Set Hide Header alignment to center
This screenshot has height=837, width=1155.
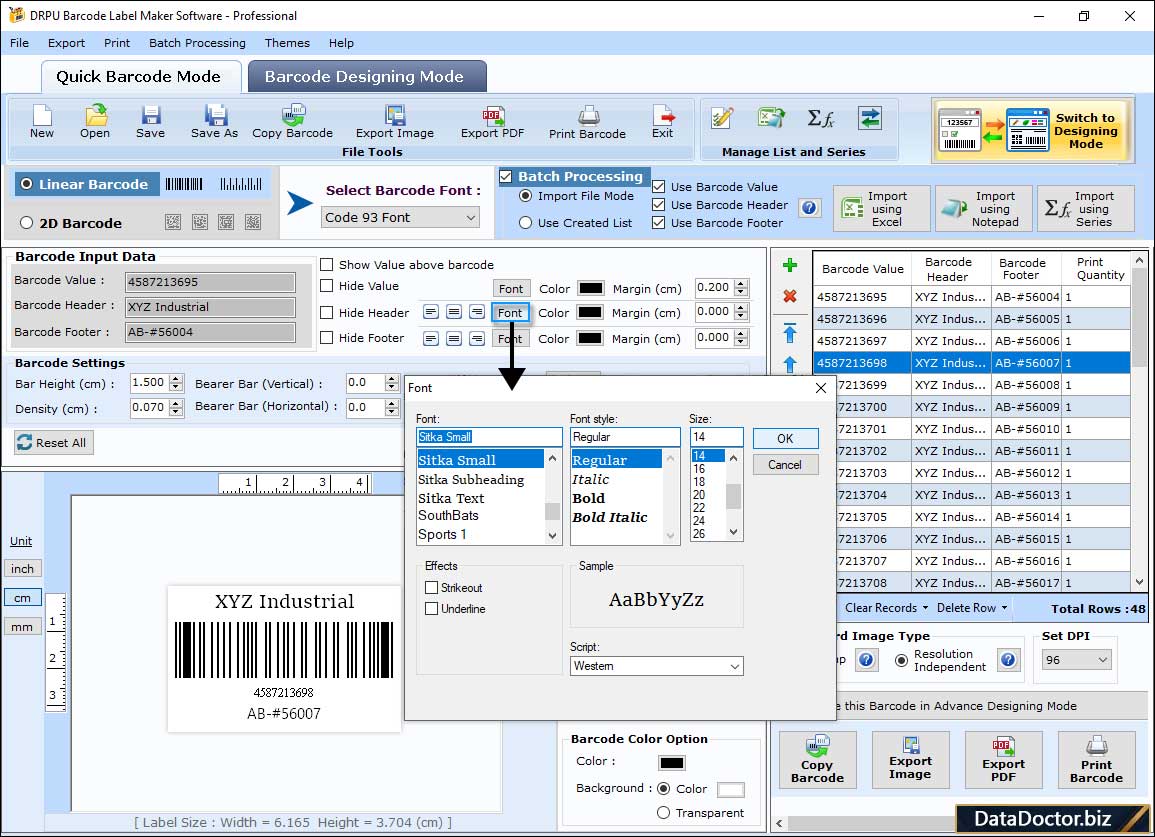tap(454, 312)
